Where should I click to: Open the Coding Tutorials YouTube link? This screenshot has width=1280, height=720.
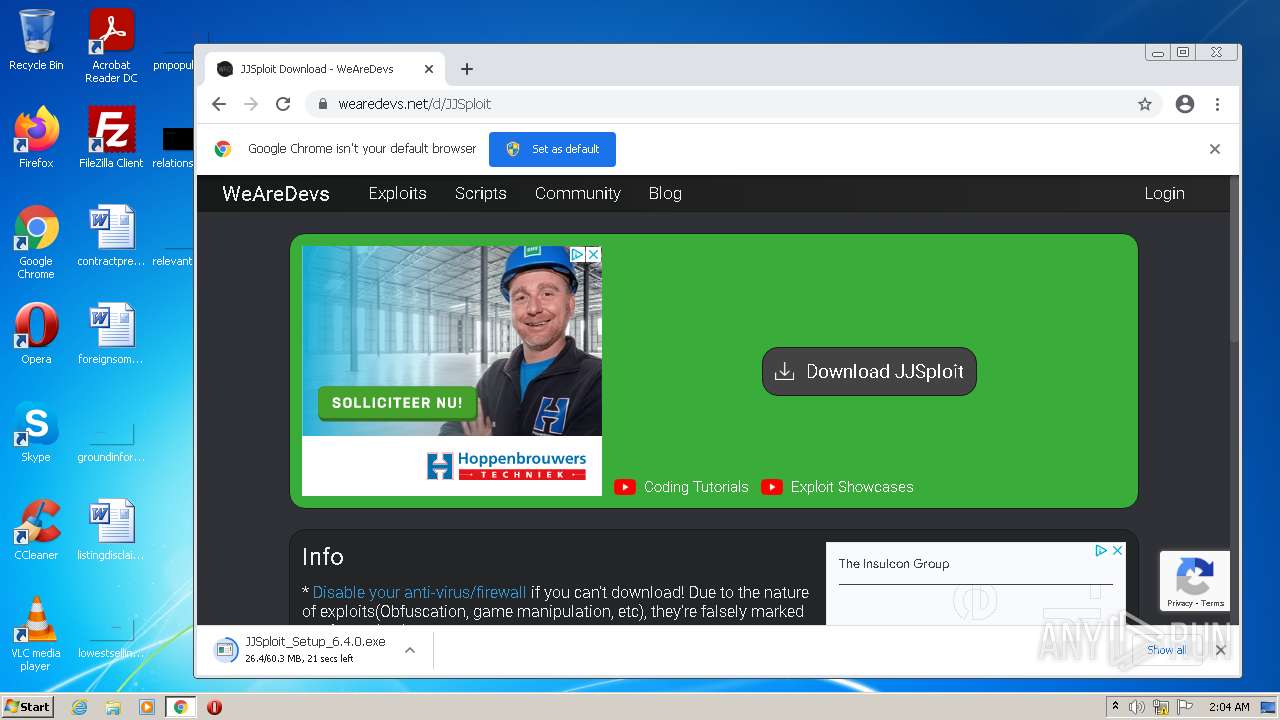(682, 487)
